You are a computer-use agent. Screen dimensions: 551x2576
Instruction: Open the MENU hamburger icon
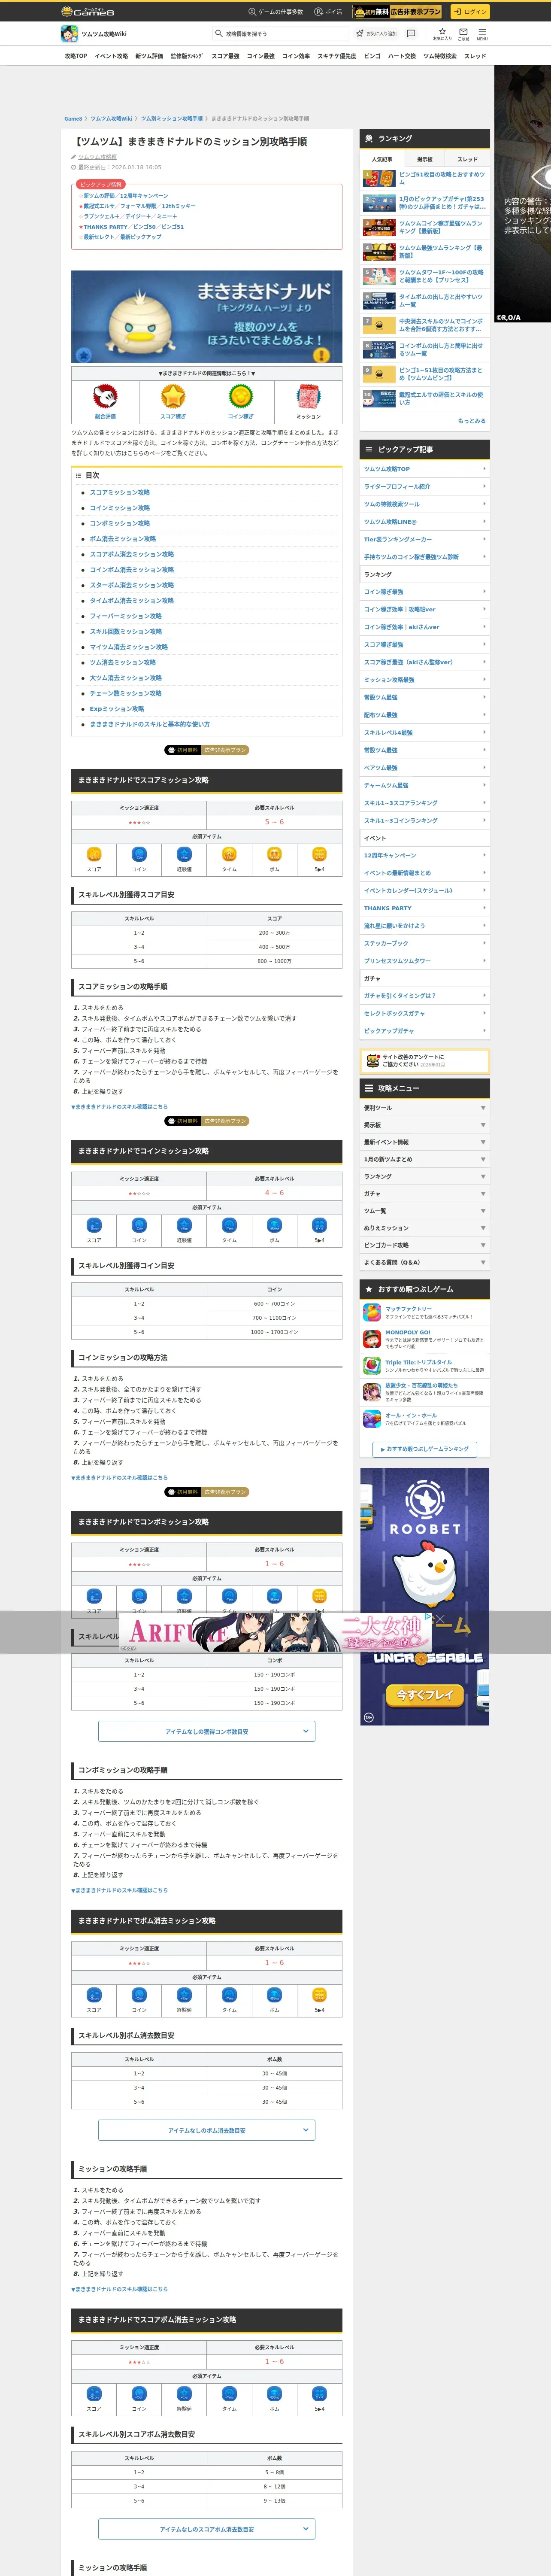tap(482, 33)
